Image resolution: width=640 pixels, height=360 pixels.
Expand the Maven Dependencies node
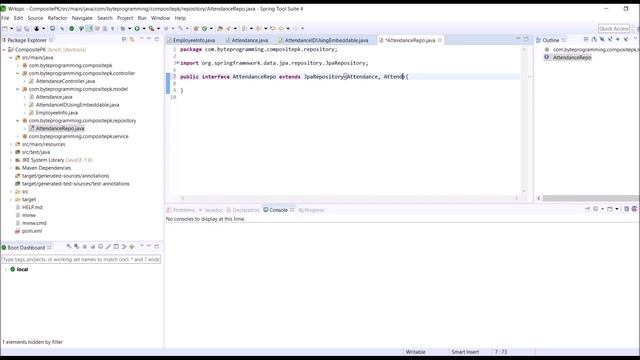point(11,168)
